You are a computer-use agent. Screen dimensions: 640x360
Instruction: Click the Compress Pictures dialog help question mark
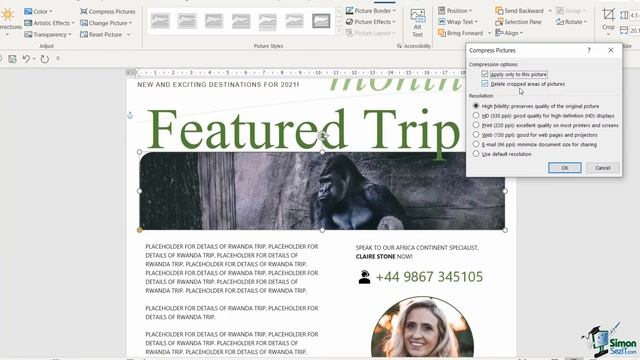click(589, 50)
